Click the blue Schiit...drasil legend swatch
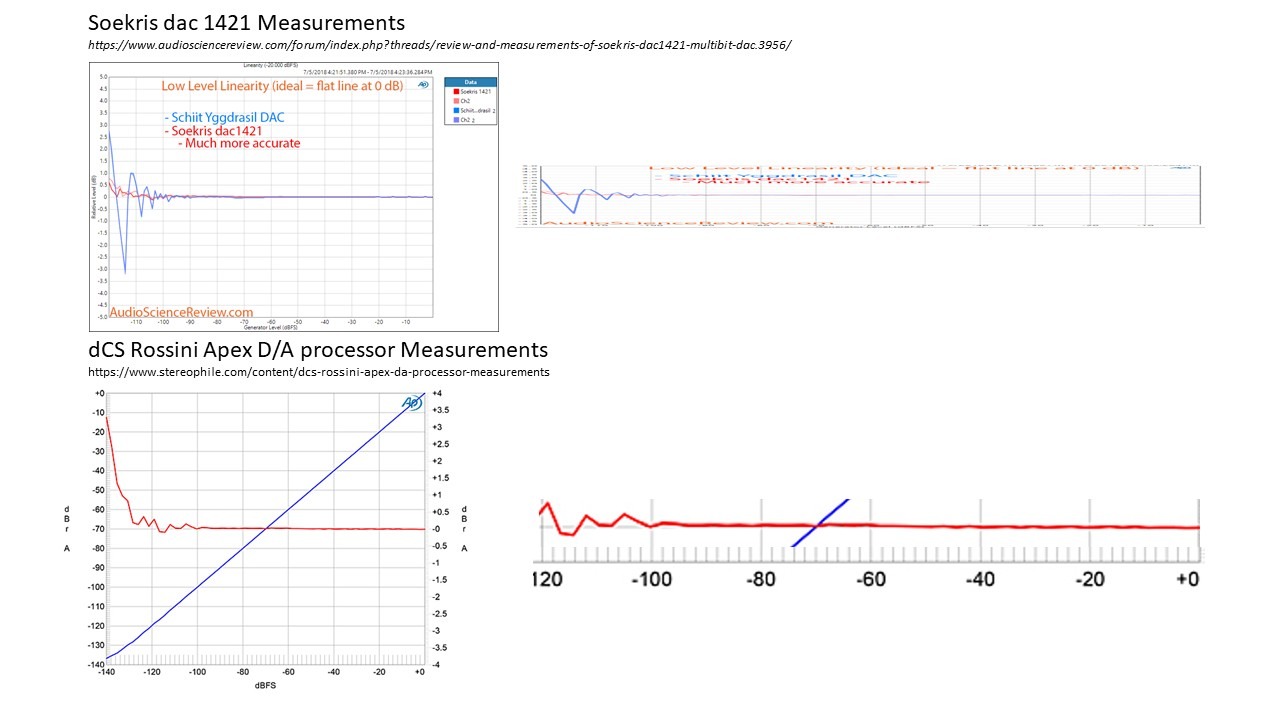Screen dimensions: 1280x720 pos(455,110)
